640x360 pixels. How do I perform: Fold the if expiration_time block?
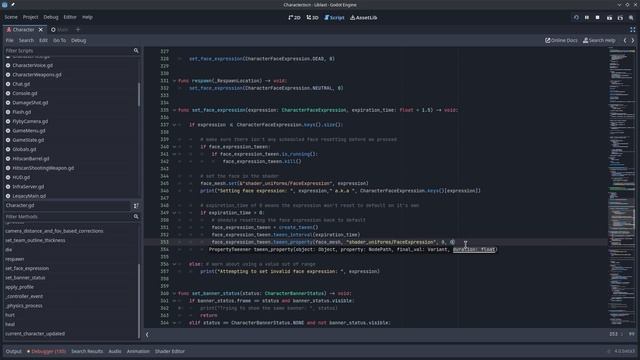[174, 213]
